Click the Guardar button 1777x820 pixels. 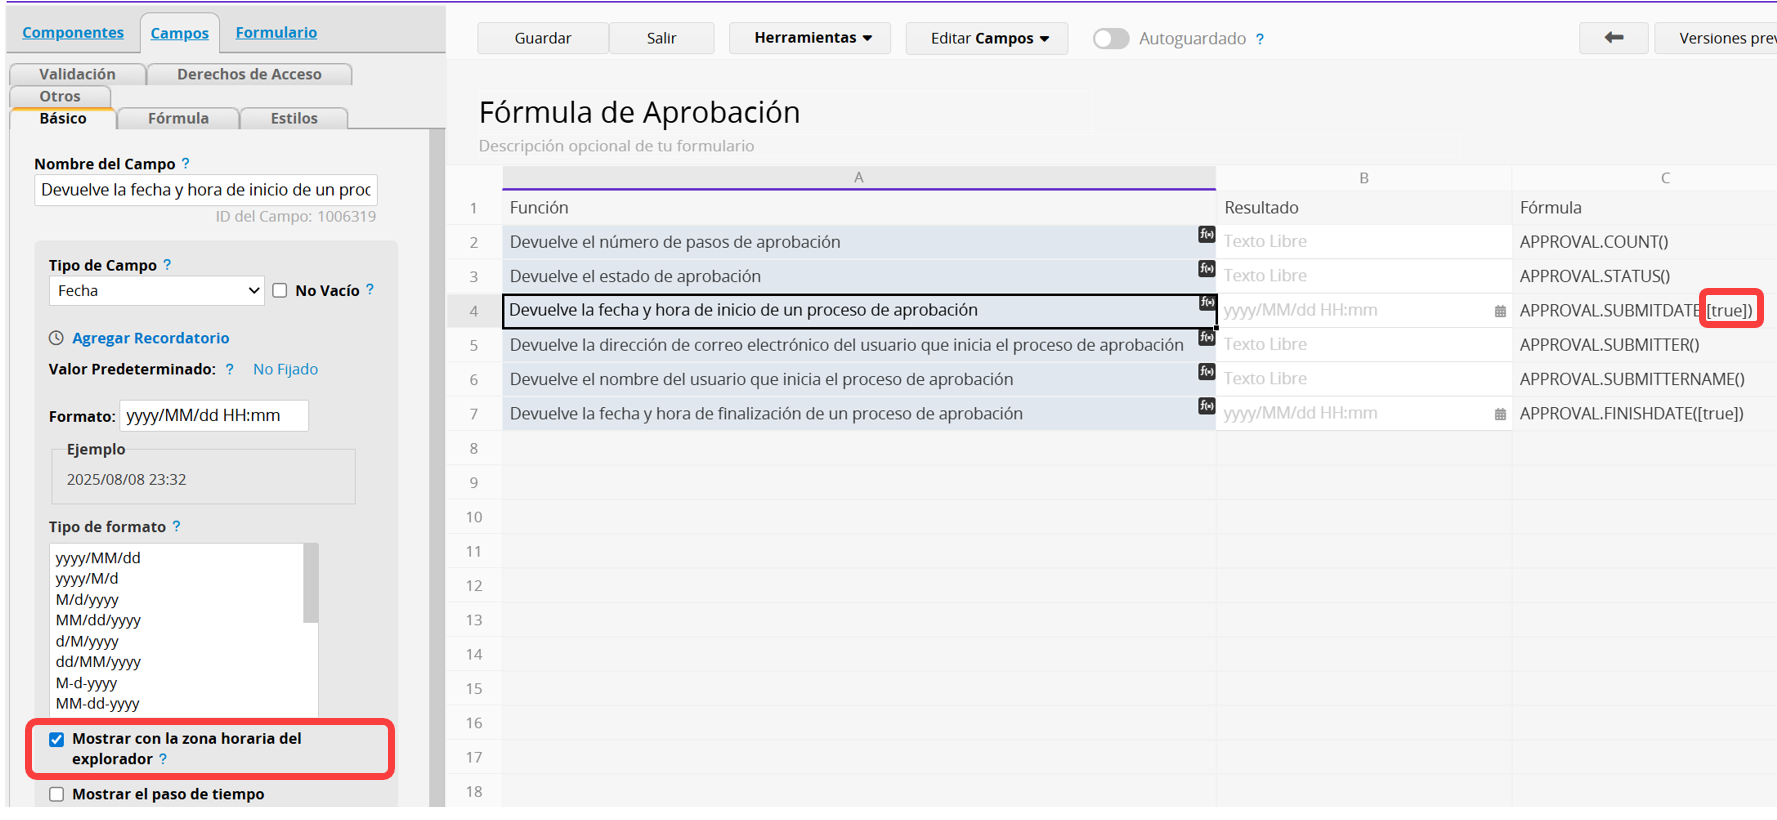(x=543, y=38)
